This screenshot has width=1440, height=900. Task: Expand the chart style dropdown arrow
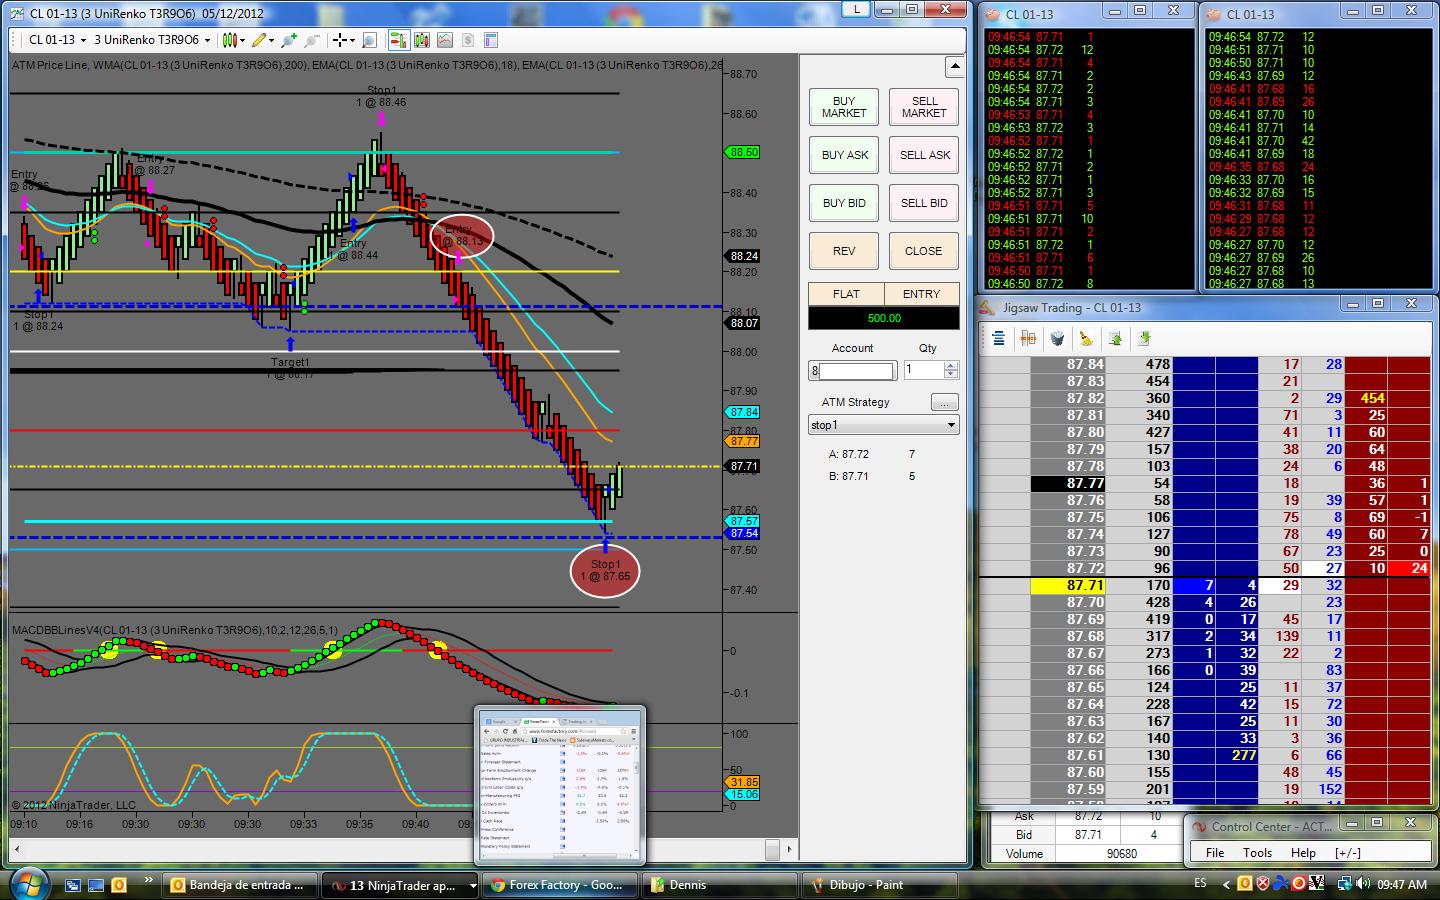(243, 40)
